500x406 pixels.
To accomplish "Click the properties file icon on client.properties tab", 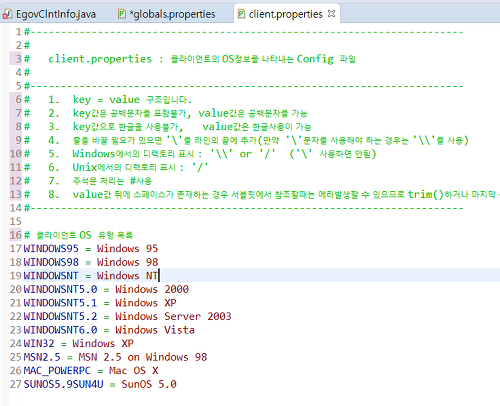I will click(x=241, y=14).
